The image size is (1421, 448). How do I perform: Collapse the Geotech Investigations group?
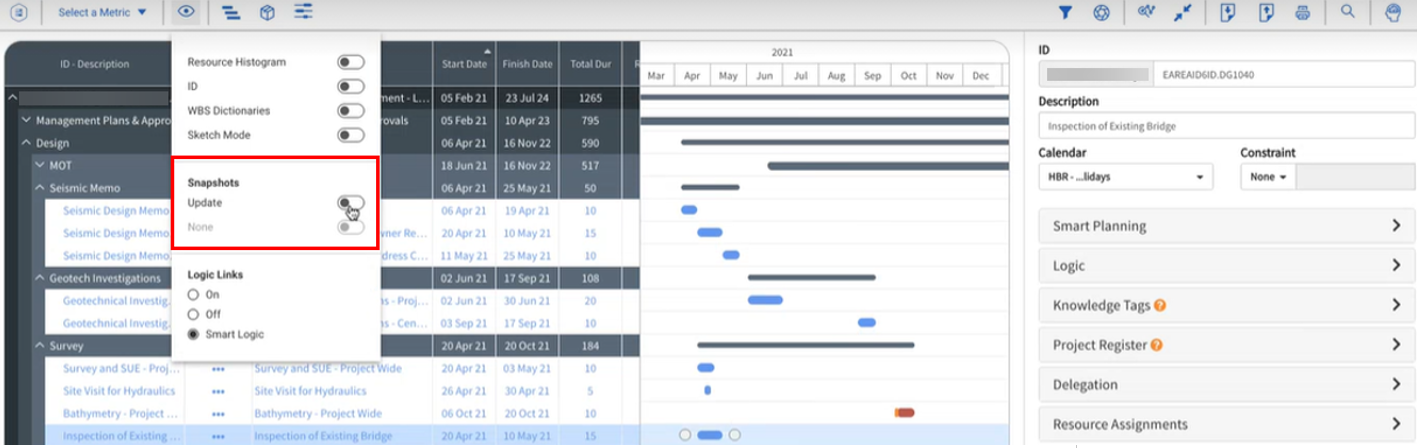pos(40,278)
